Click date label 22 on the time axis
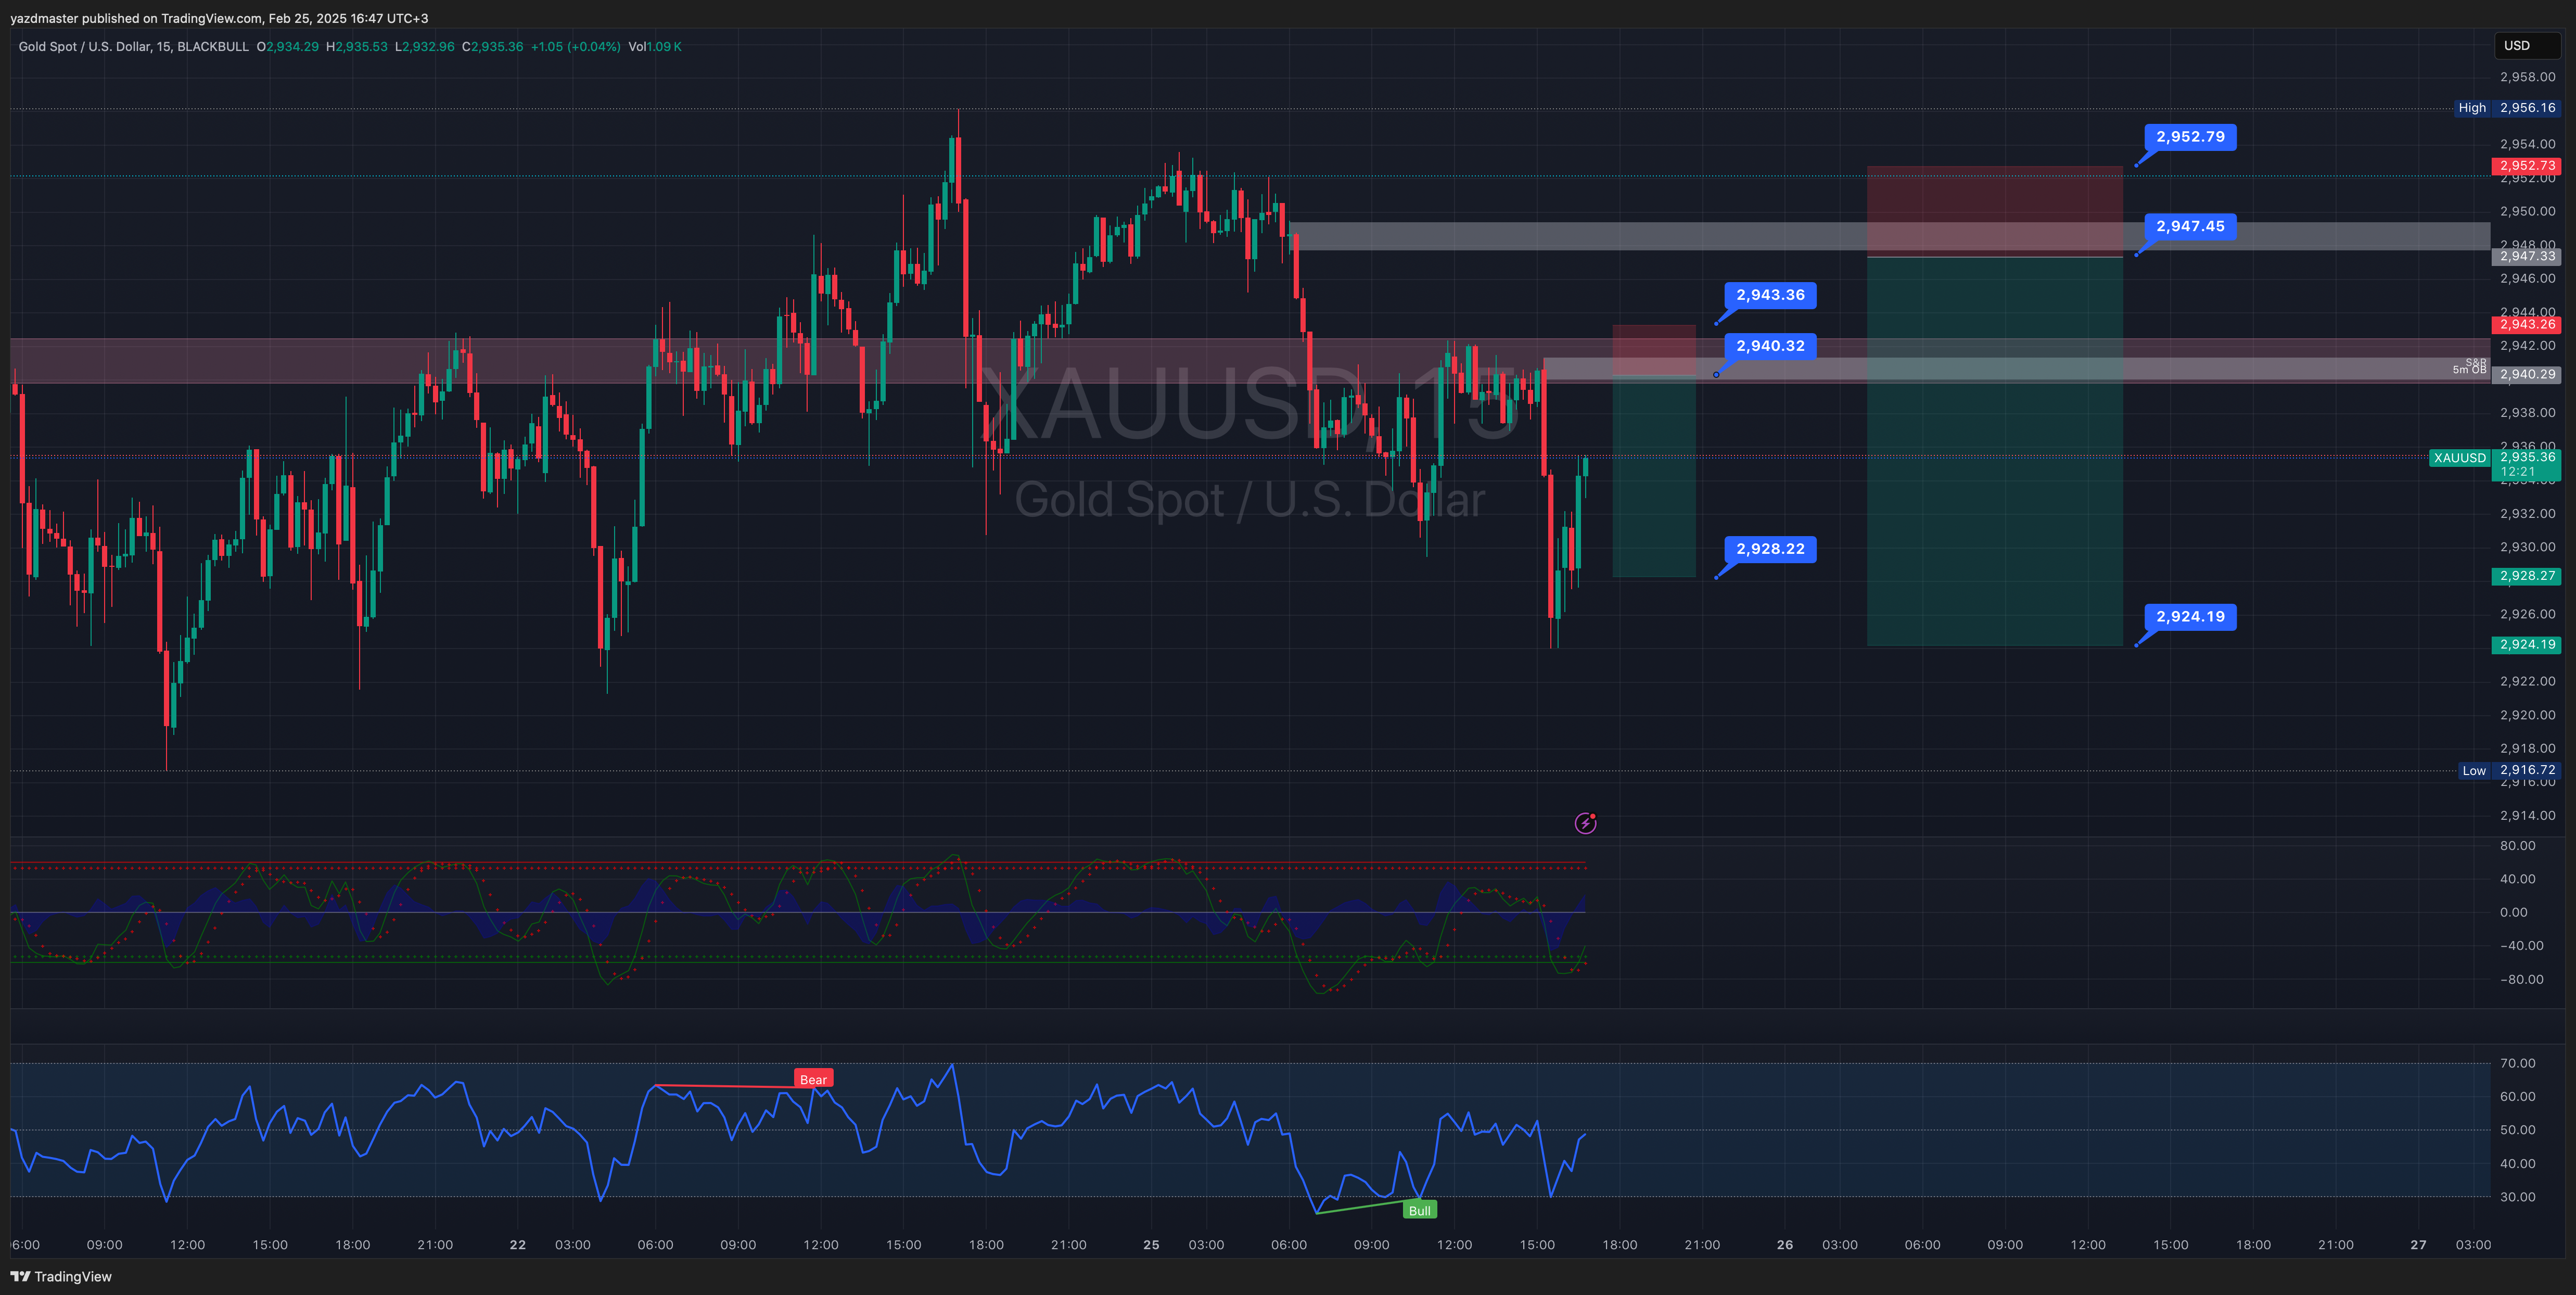This screenshot has width=2576, height=1295. click(x=517, y=1245)
